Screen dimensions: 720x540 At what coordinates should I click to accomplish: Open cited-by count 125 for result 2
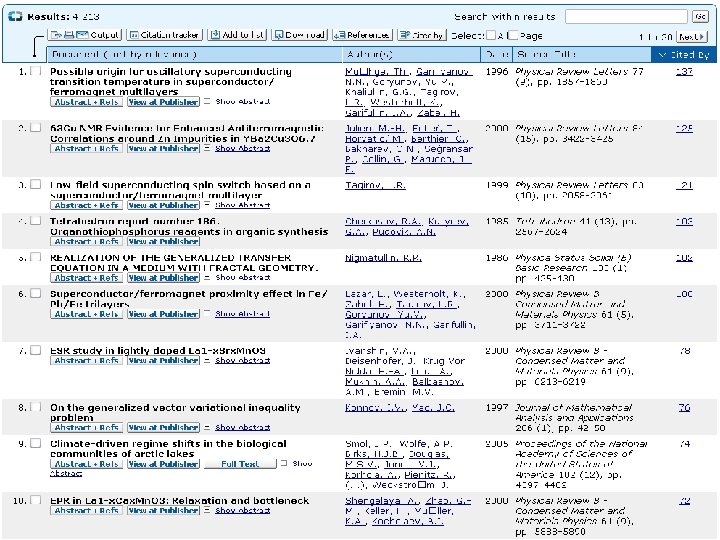(x=684, y=128)
